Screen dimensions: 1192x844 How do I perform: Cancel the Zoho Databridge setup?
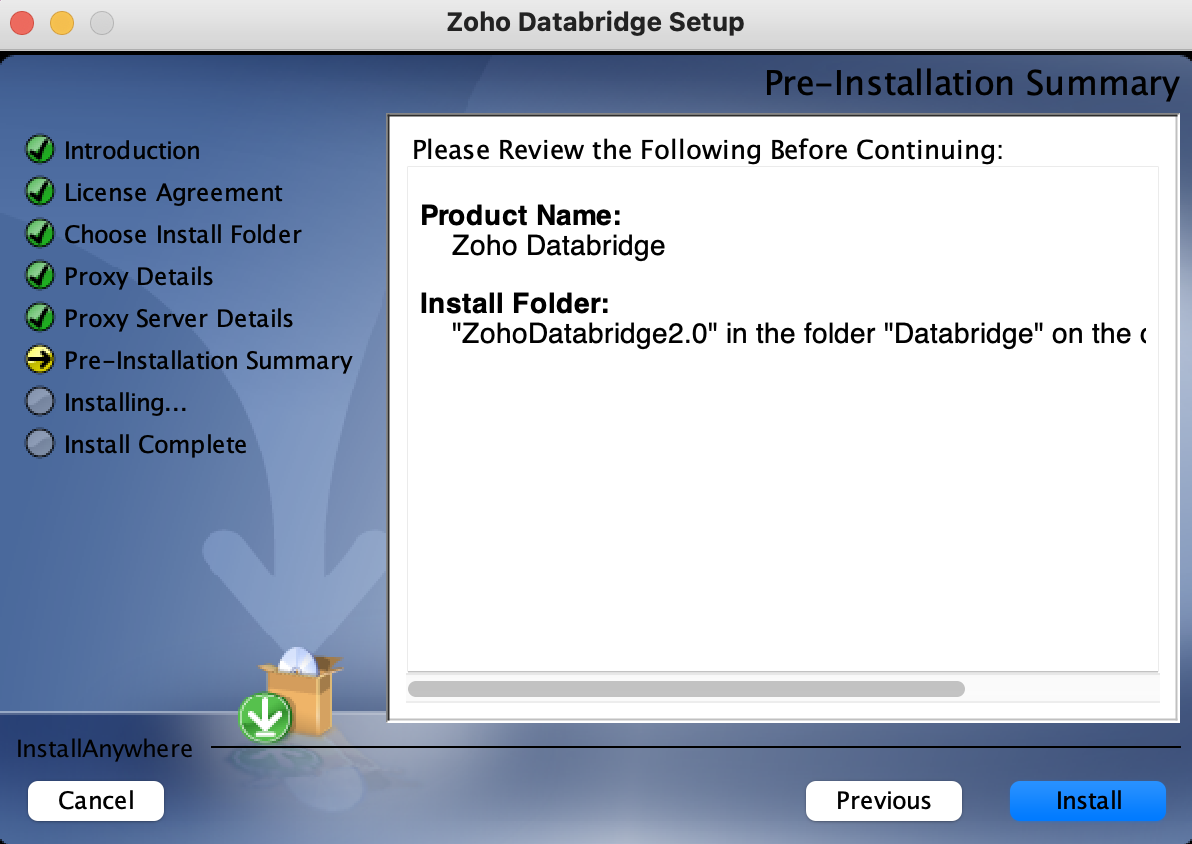(x=96, y=801)
